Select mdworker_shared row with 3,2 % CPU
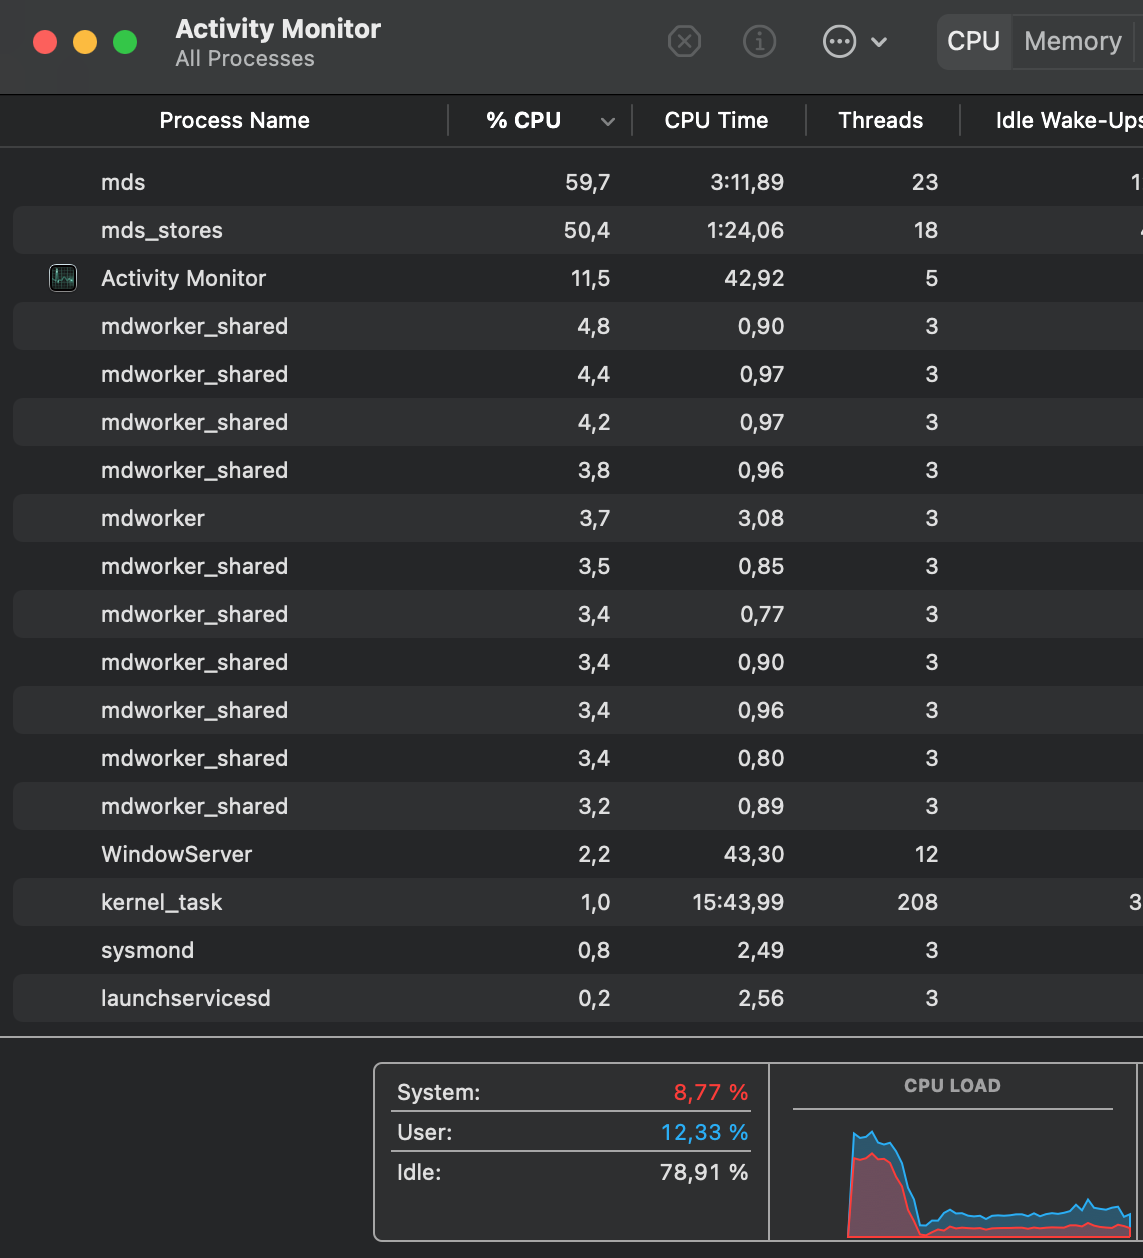This screenshot has width=1143, height=1258. click(x=578, y=806)
